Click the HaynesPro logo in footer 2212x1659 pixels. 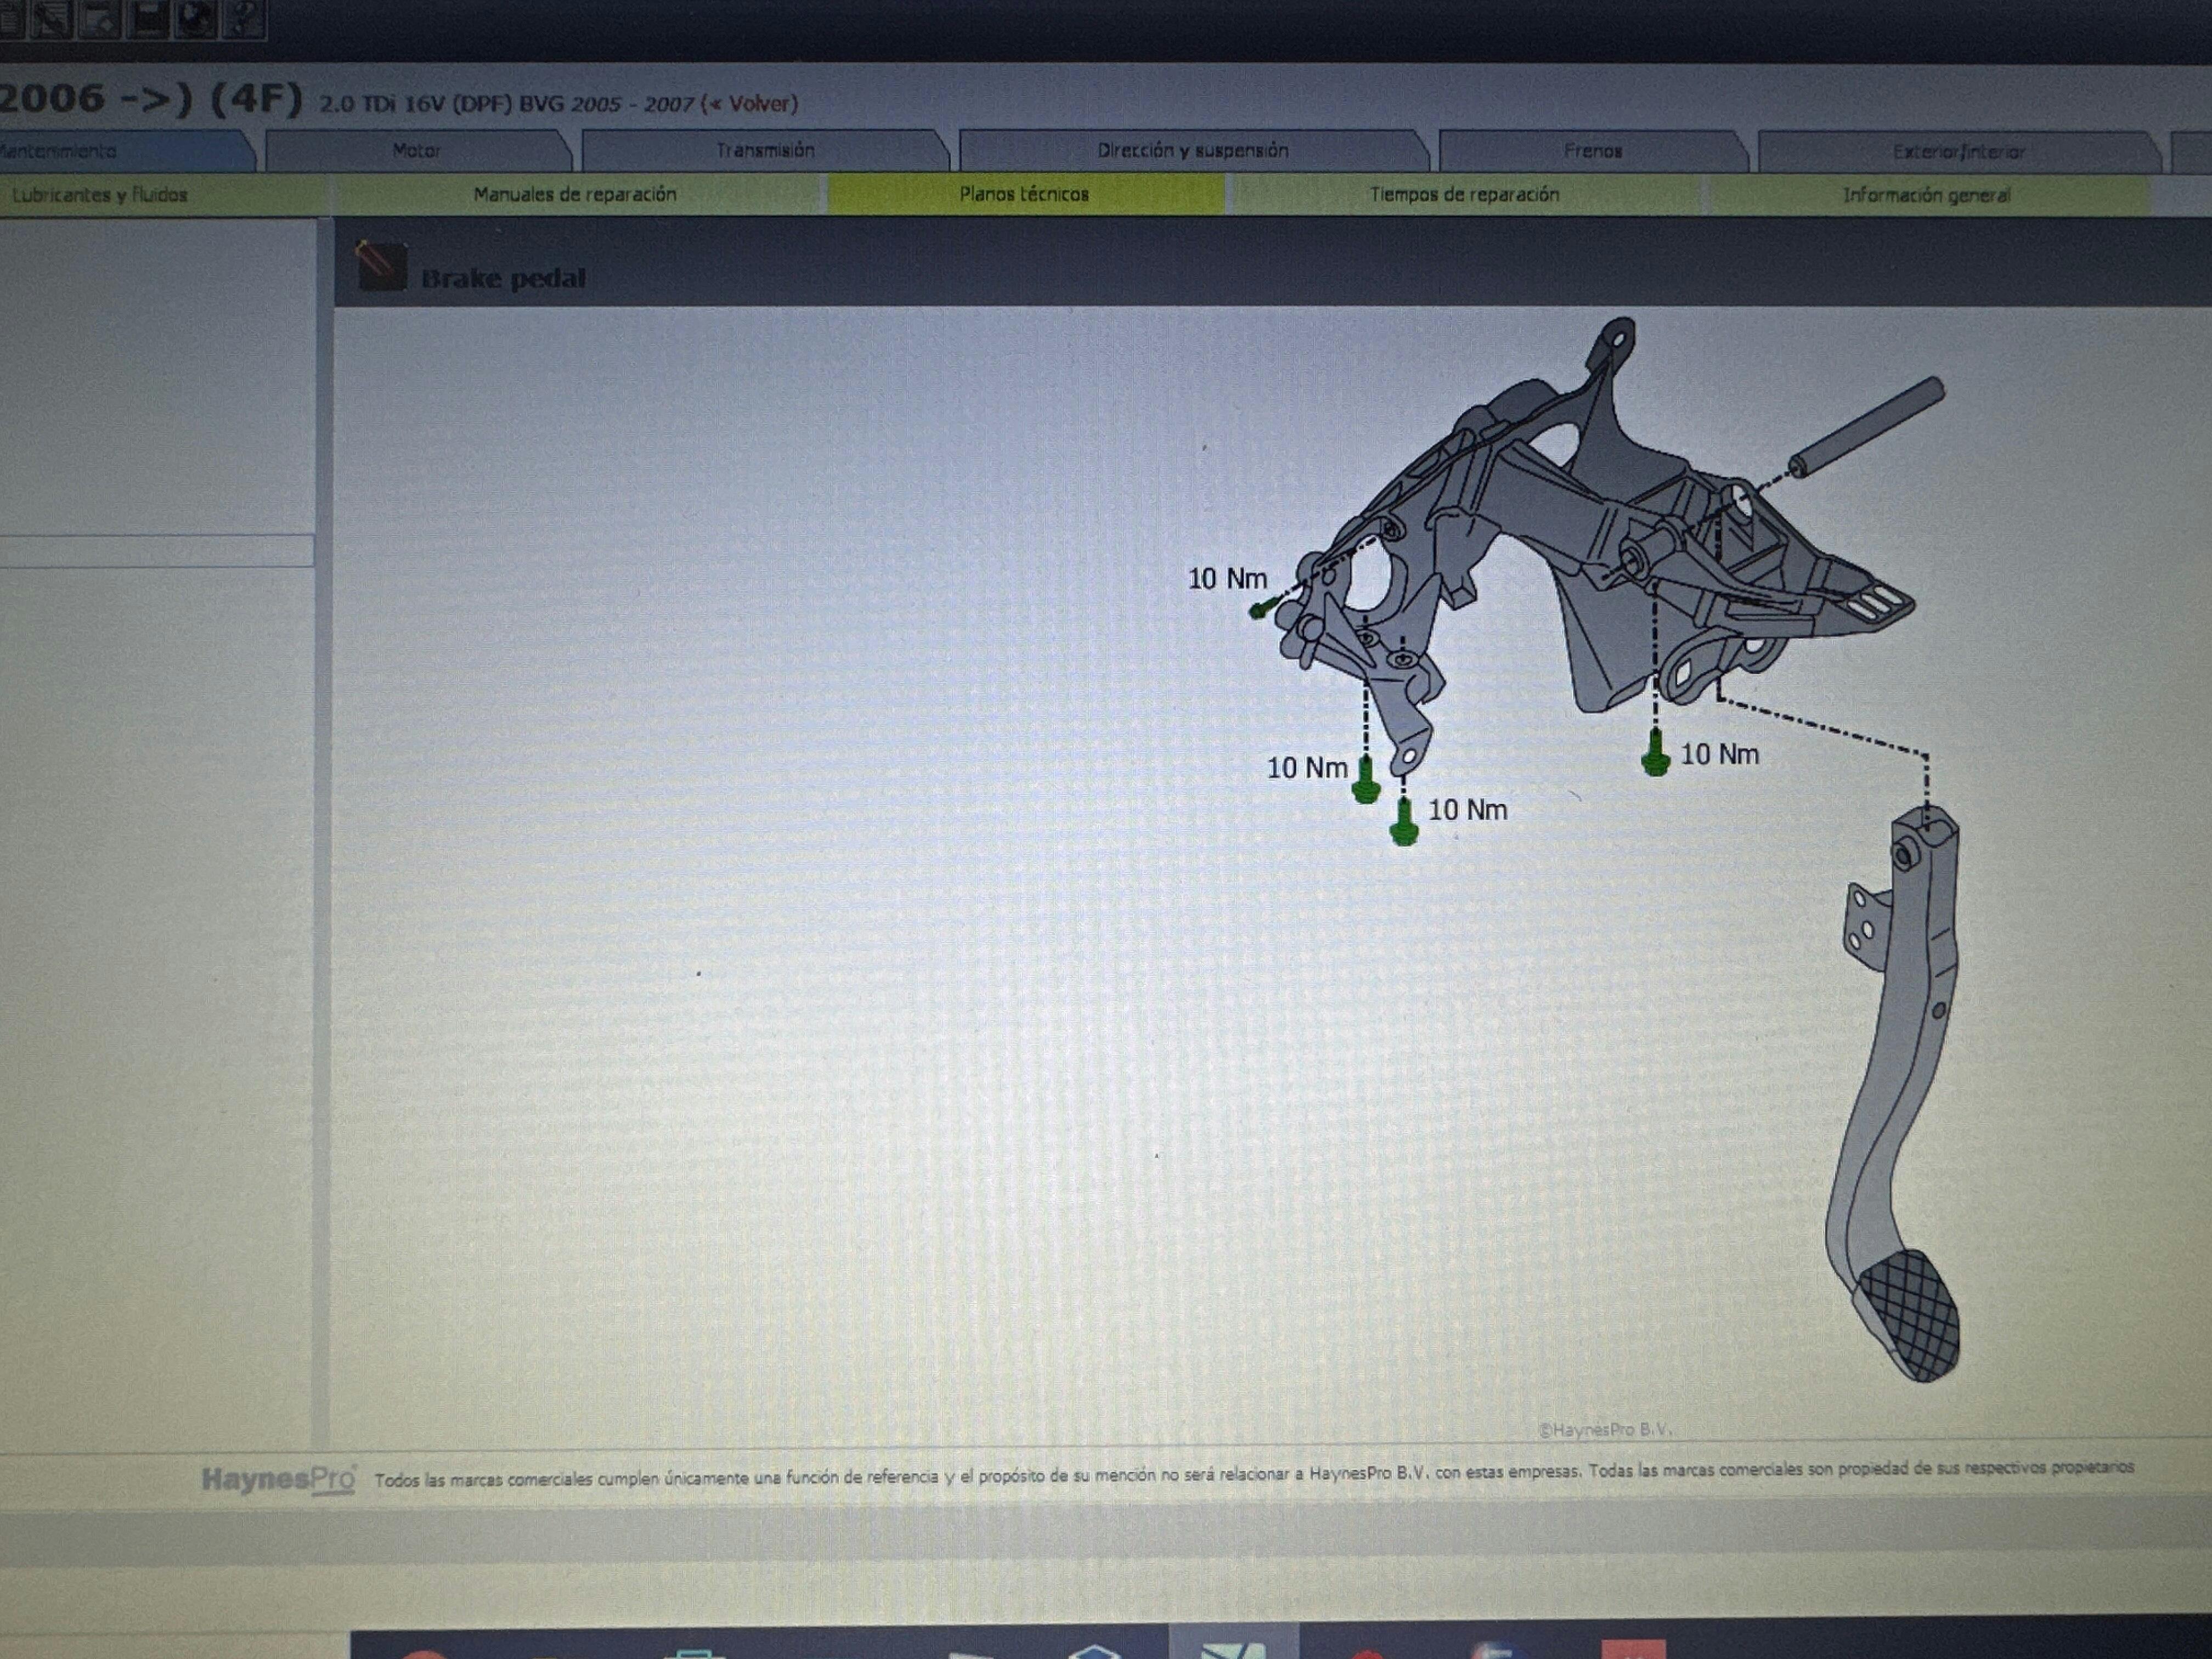(x=278, y=1479)
